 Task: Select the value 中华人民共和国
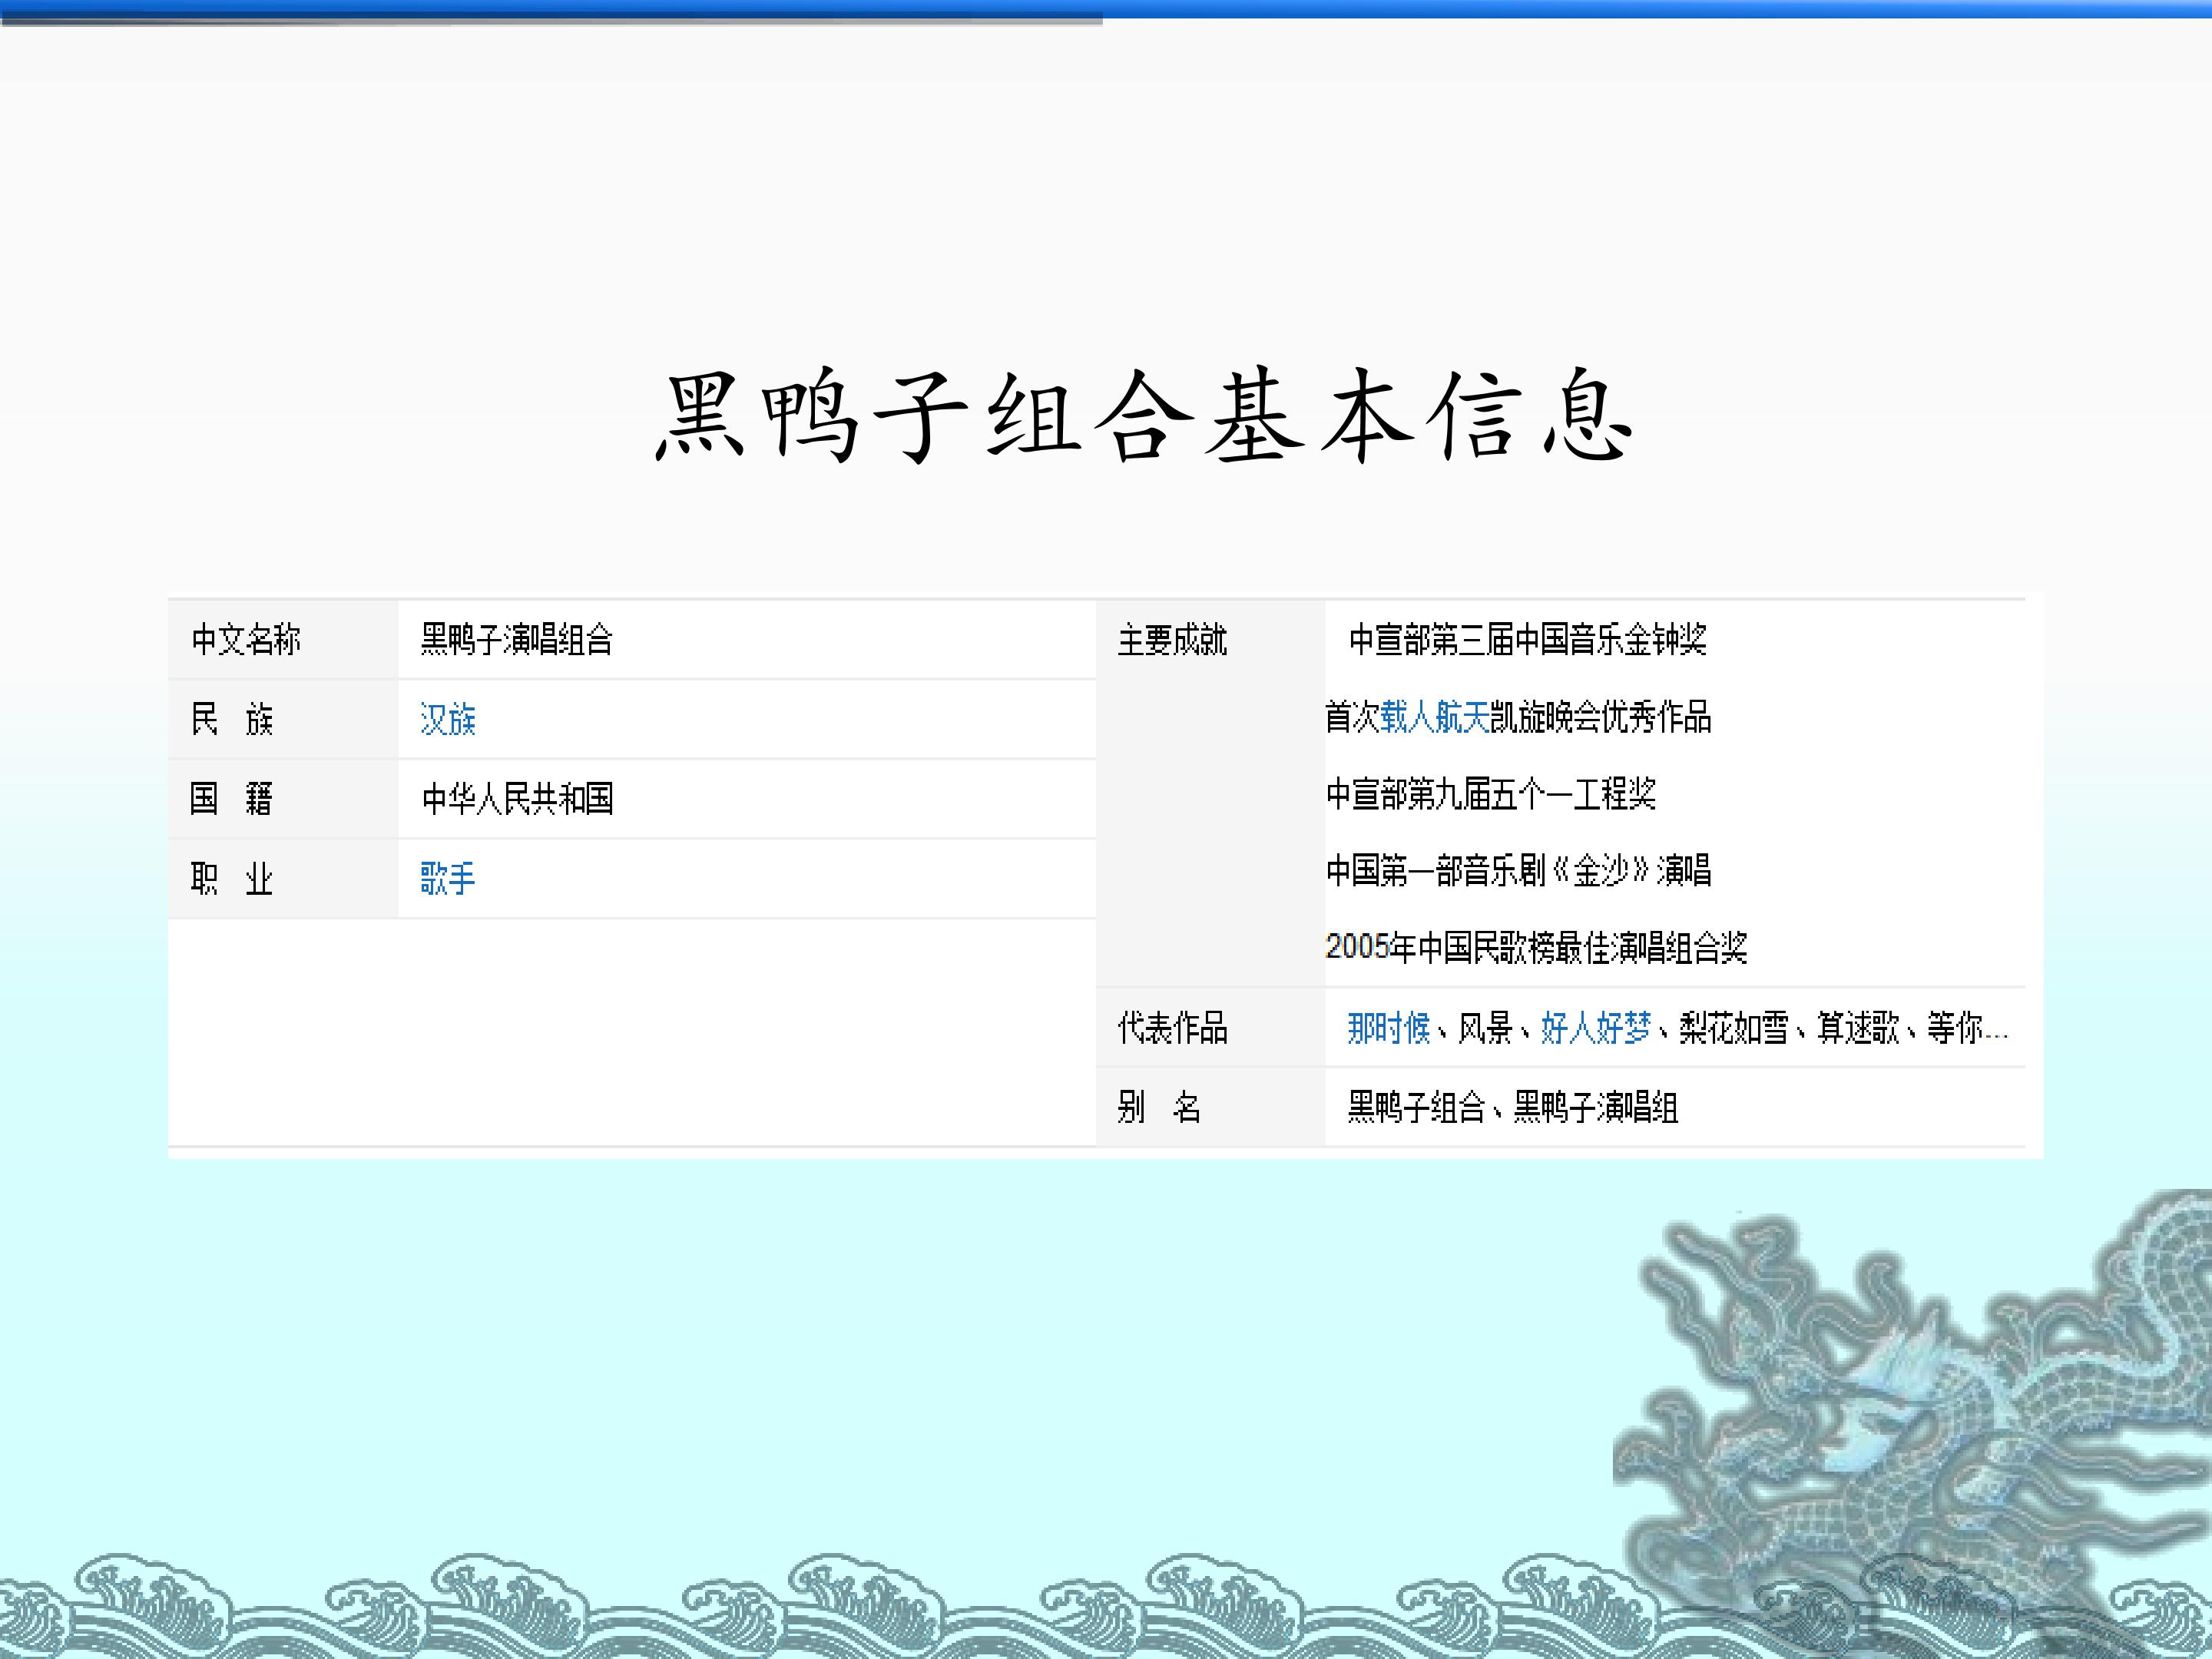point(517,798)
